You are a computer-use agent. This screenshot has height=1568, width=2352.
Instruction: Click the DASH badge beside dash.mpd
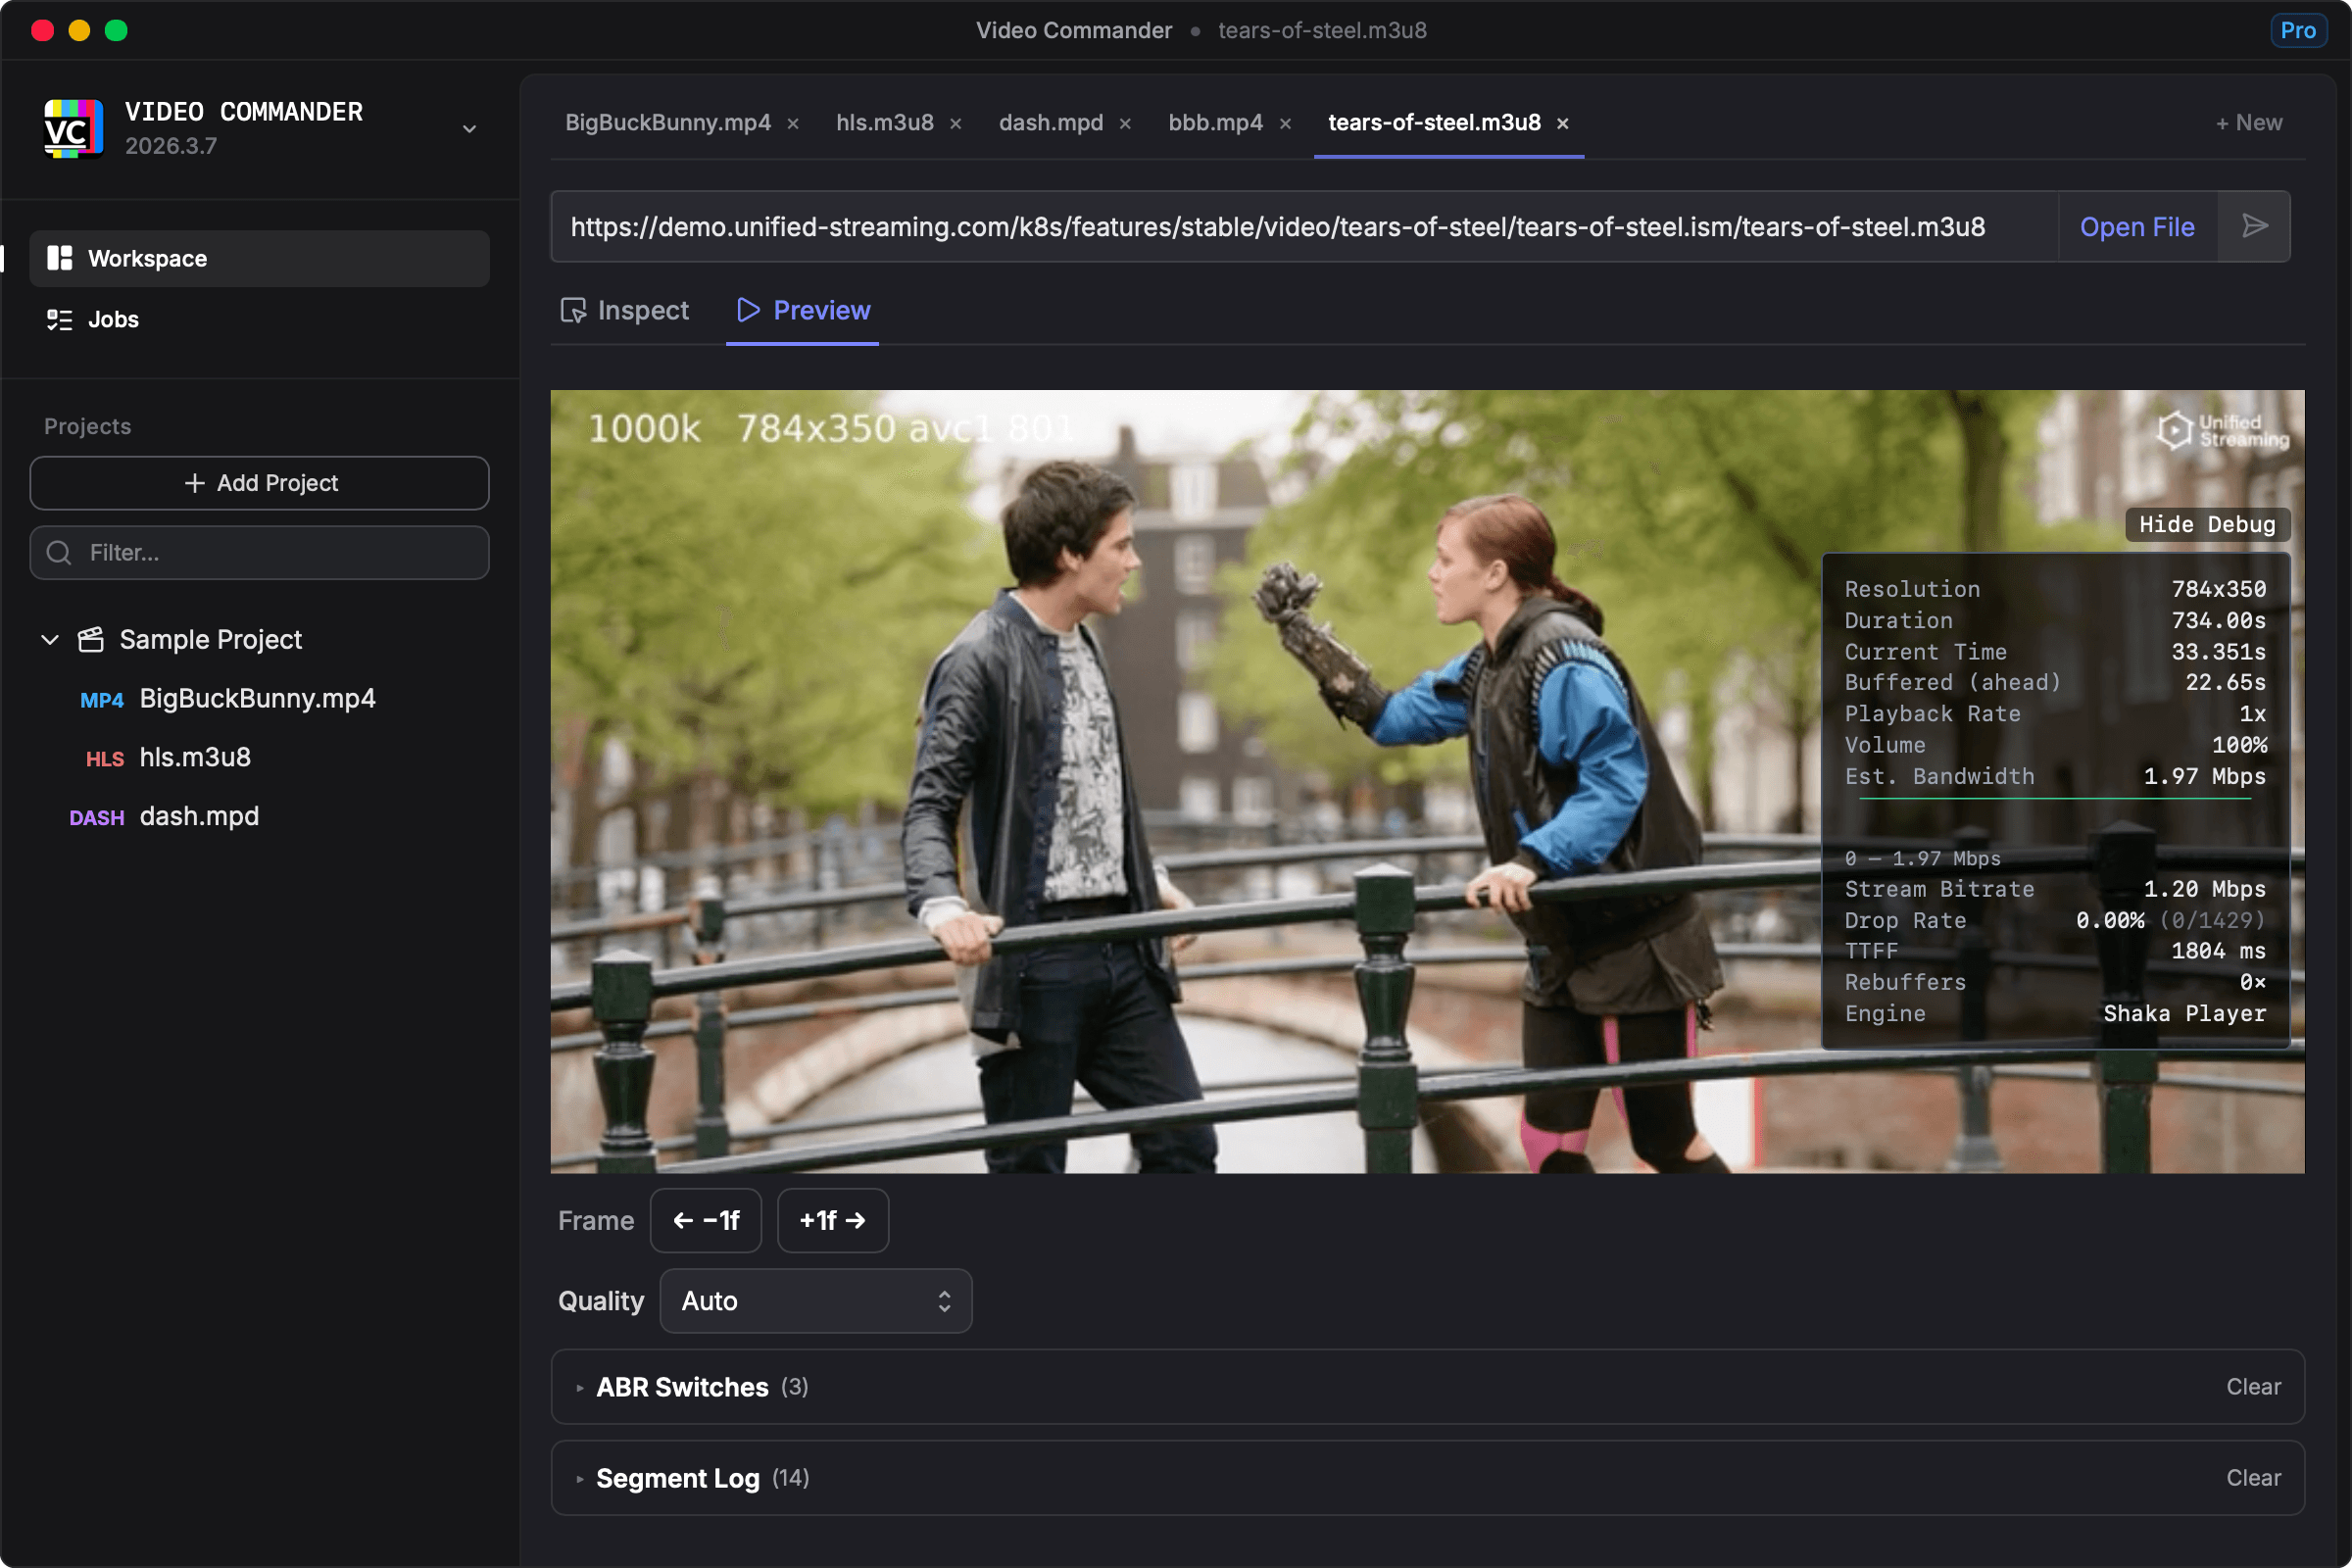click(x=97, y=817)
